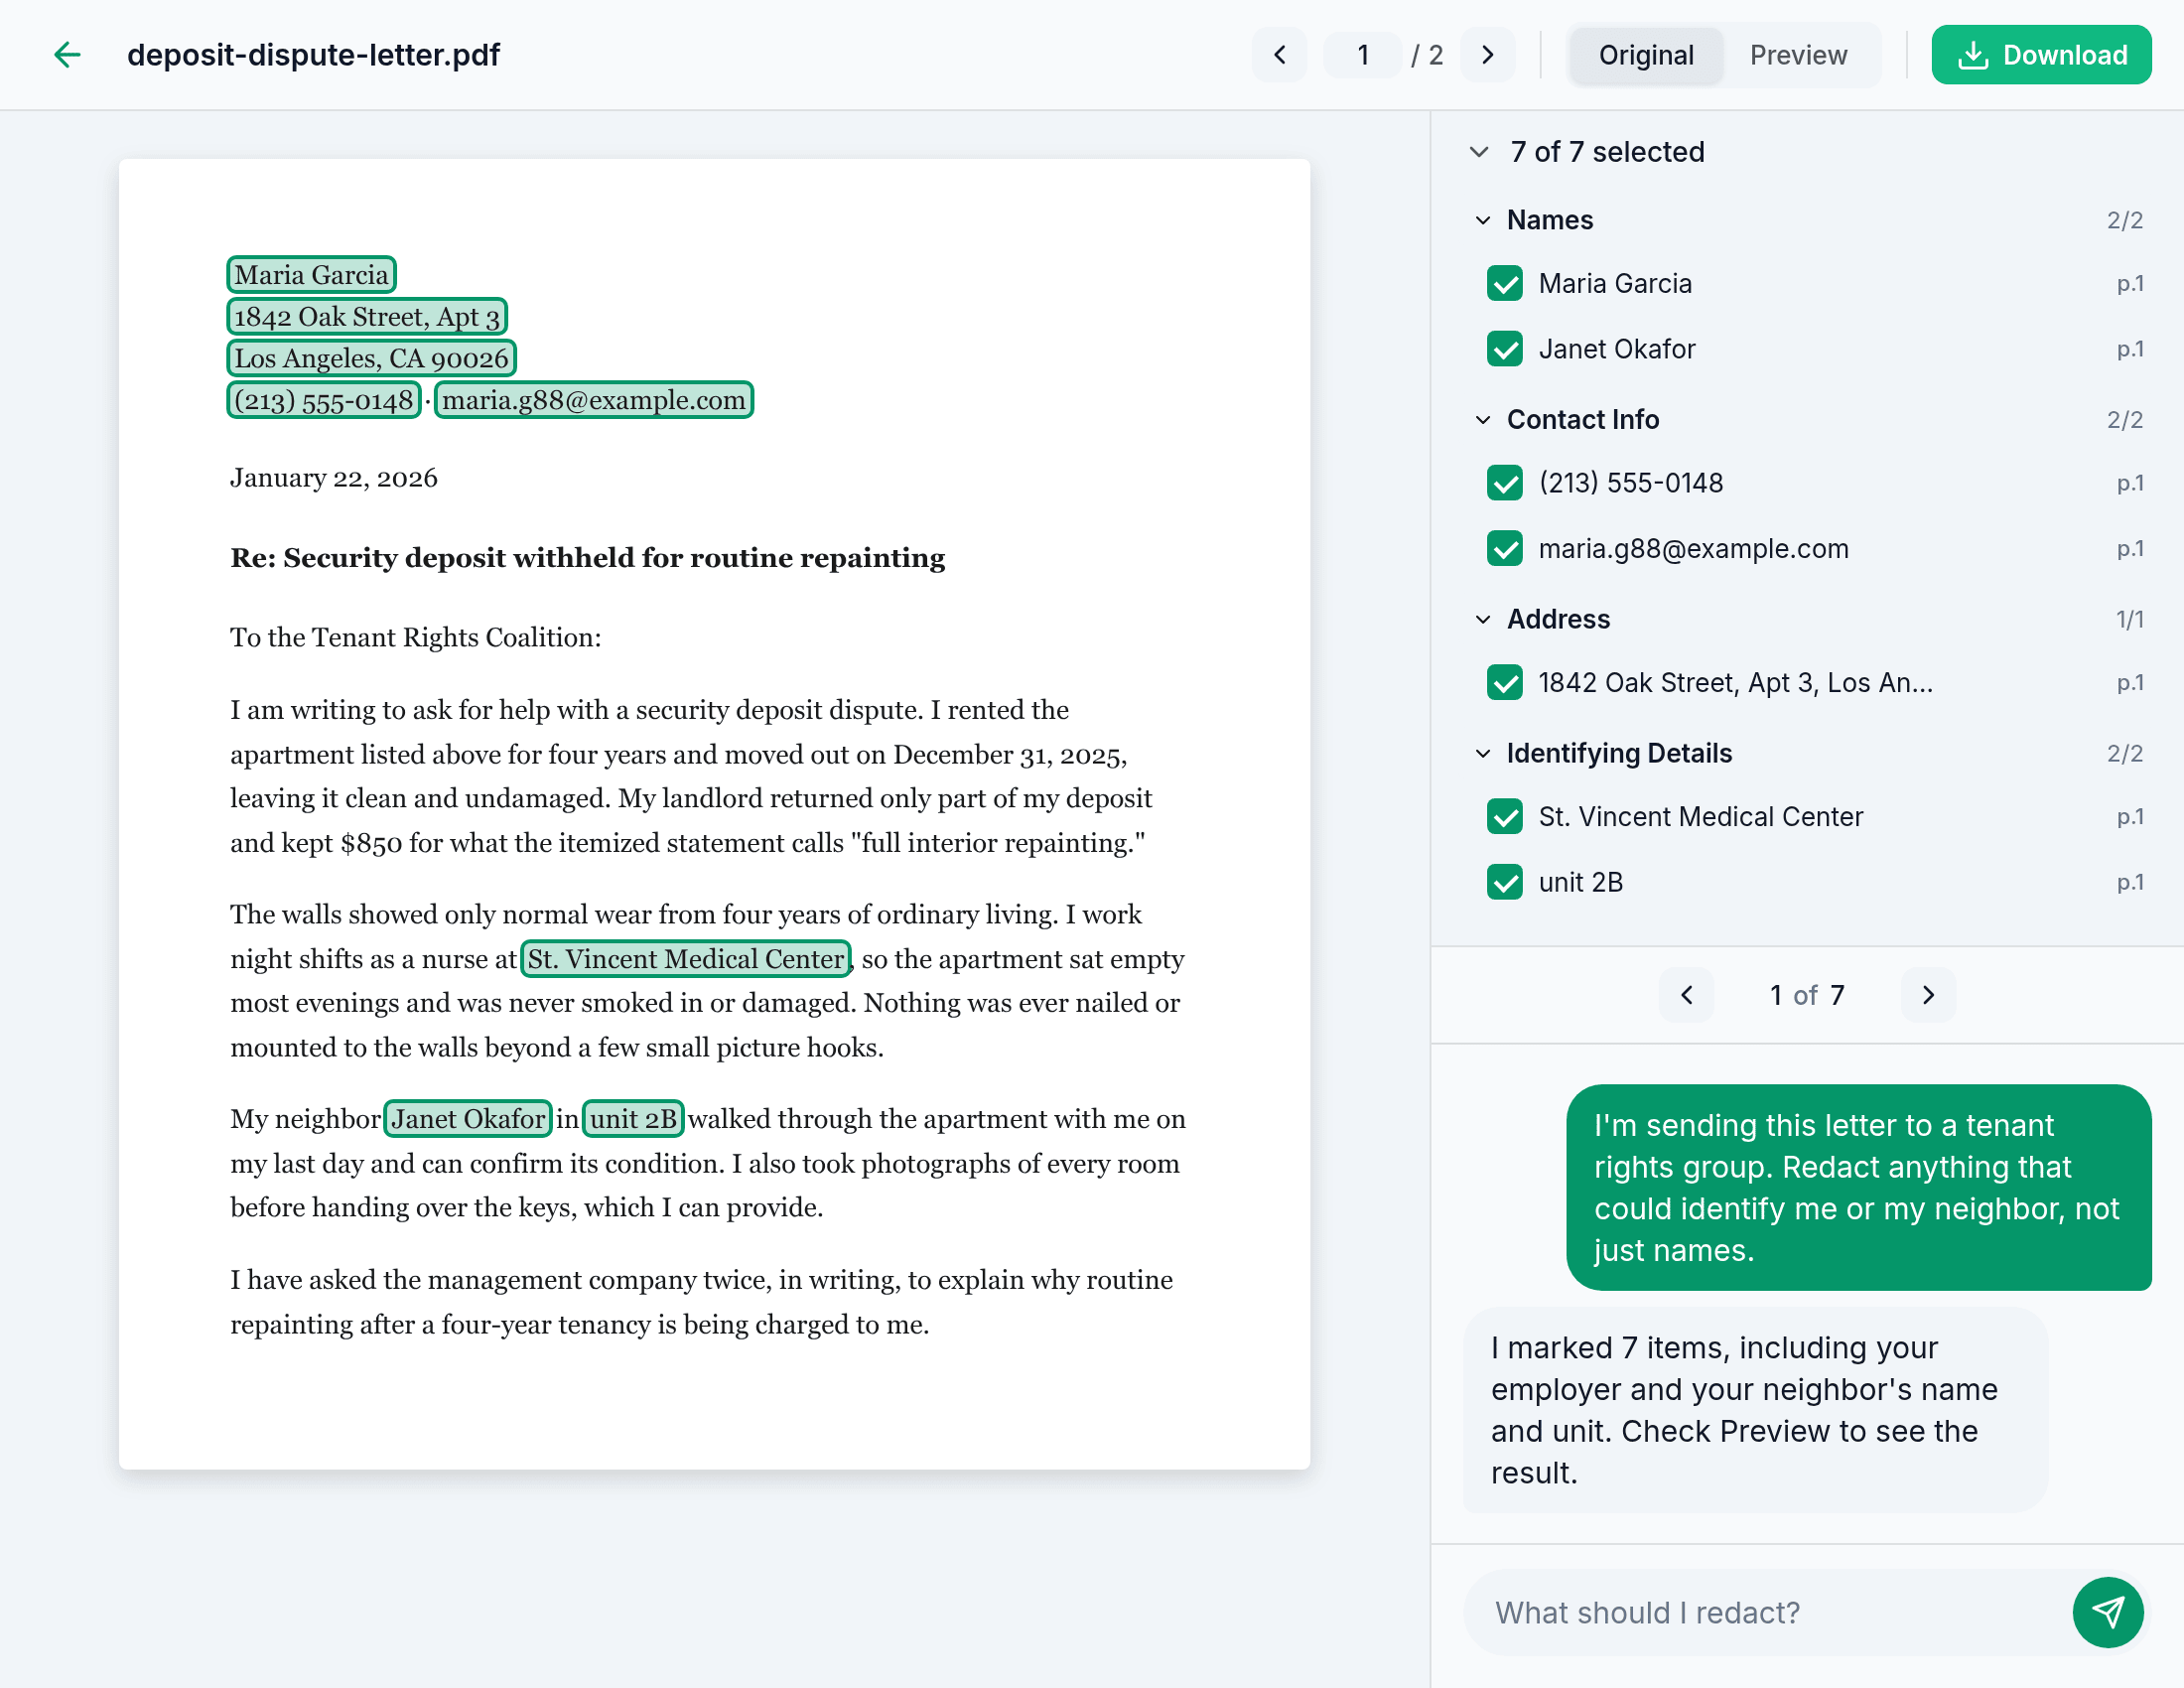
Task: Uncheck the (213) 555-0148 redaction
Action: coord(1504,483)
